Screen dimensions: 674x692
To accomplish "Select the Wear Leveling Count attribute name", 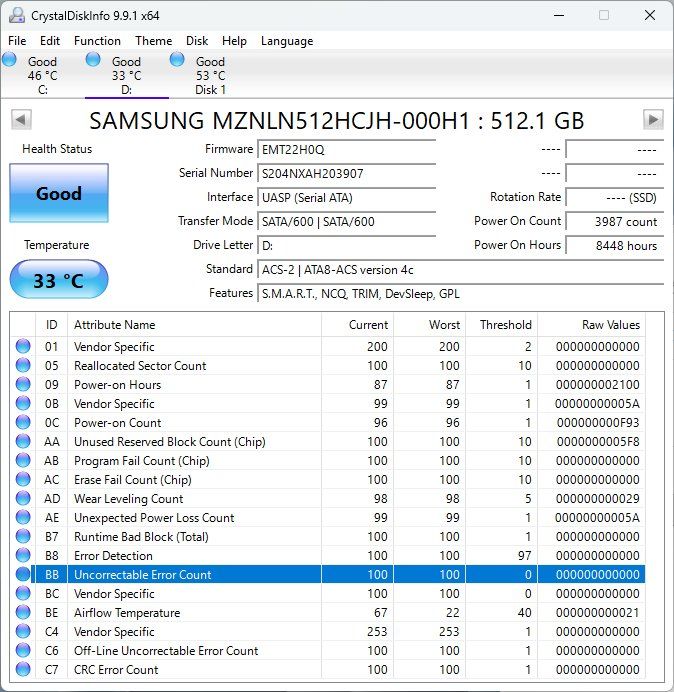I will click(x=128, y=499).
